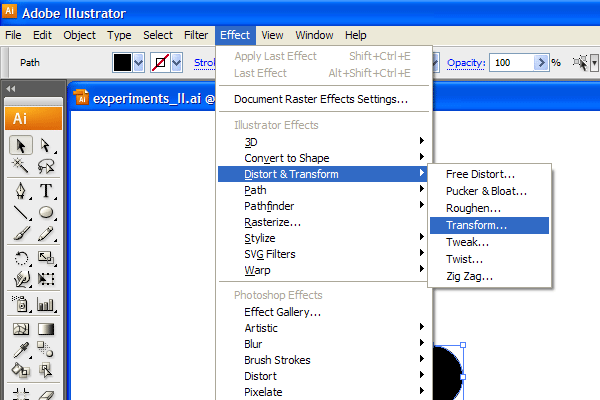The height and width of the screenshot is (400, 600).
Task: Expand the SVG Filters submenu
Action: click(324, 254)
